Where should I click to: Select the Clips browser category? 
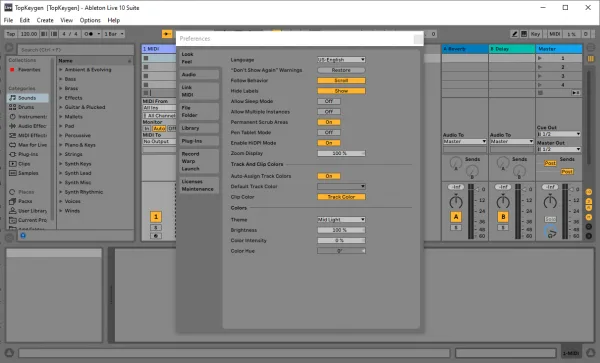tap(28, 164)
